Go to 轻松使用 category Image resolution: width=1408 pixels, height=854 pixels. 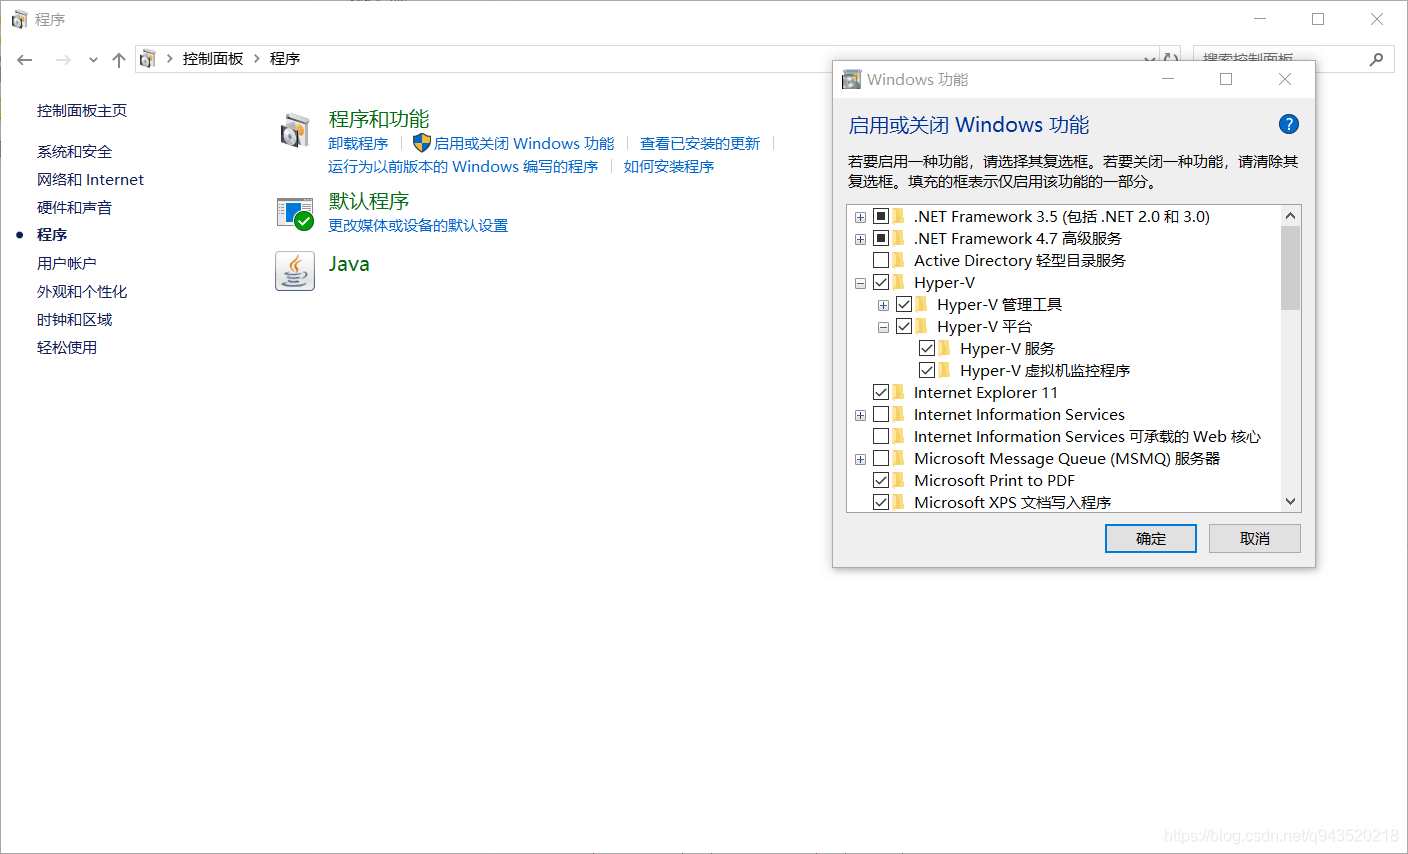(67, 348)
